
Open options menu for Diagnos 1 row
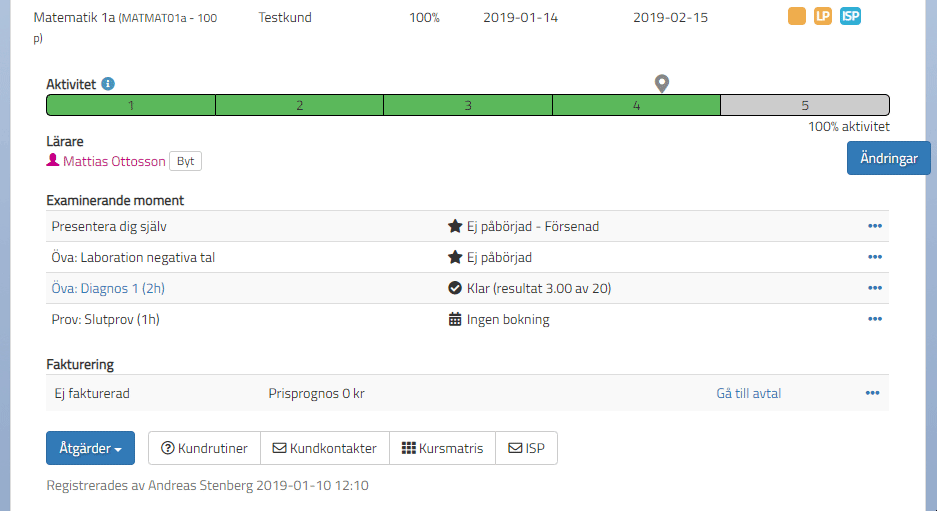pyautogui.click(x=875, y=288)
